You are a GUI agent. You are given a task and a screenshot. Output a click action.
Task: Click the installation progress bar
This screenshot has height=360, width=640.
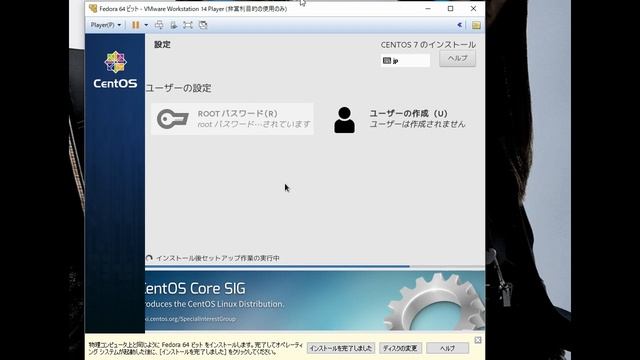click(315, 266)
